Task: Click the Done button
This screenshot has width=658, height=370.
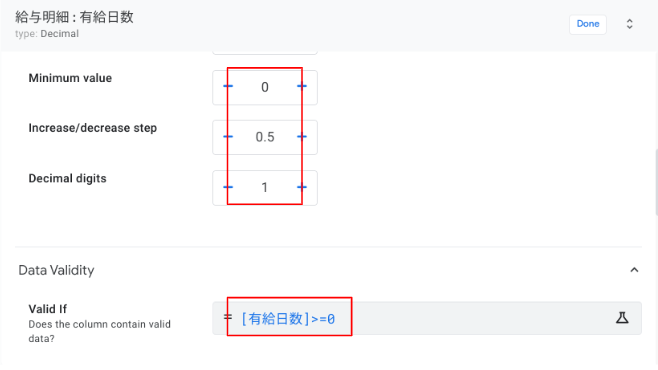Action: click(x=588, y=24)
